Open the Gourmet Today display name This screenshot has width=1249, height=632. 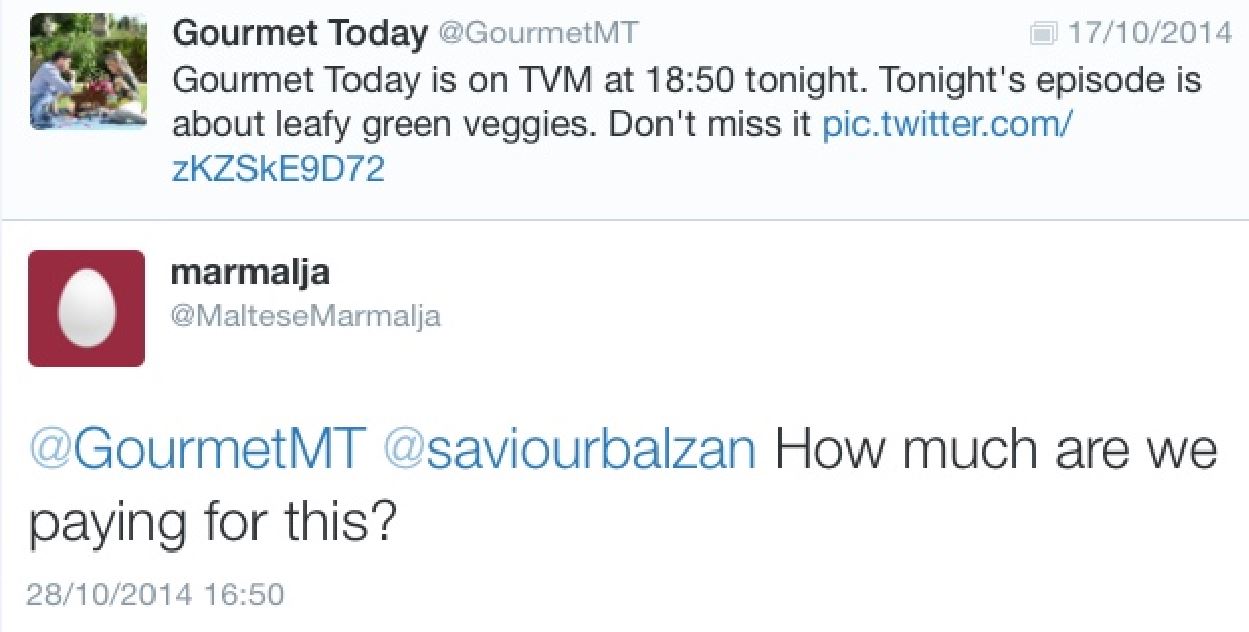pos(300,34)
